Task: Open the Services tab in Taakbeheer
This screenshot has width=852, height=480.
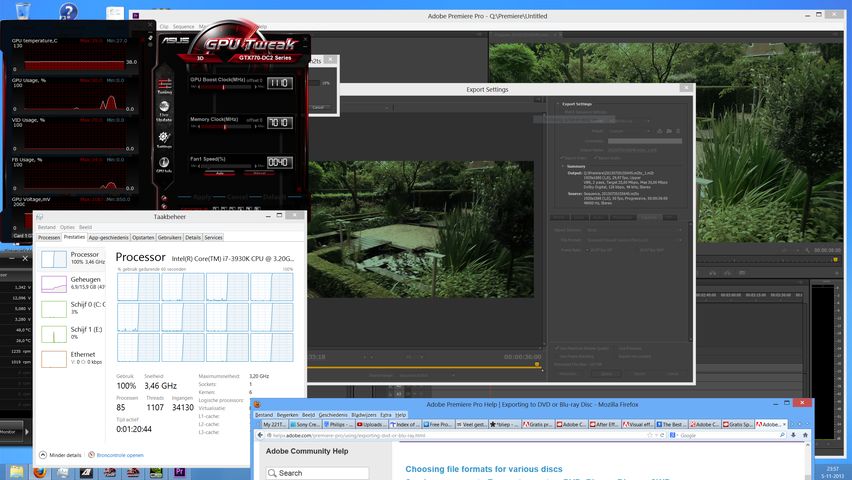Action: [214, 238]
